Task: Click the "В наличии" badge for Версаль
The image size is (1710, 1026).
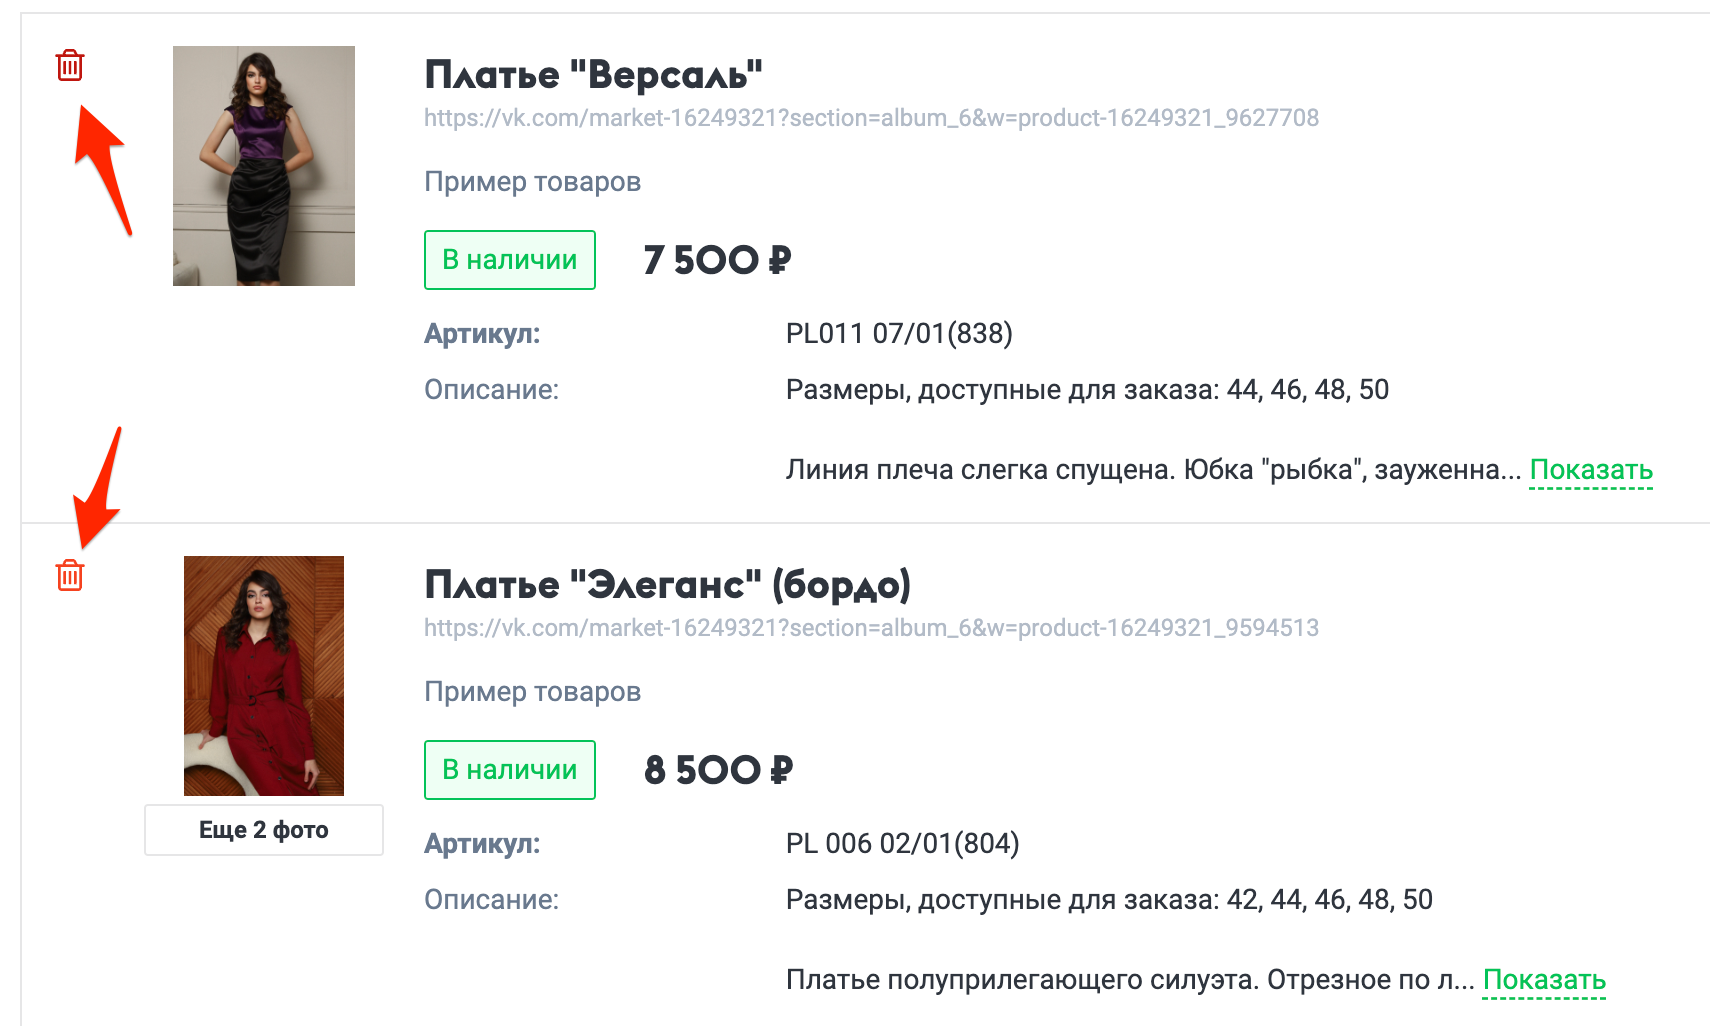Action: click(x=509, y=259)
